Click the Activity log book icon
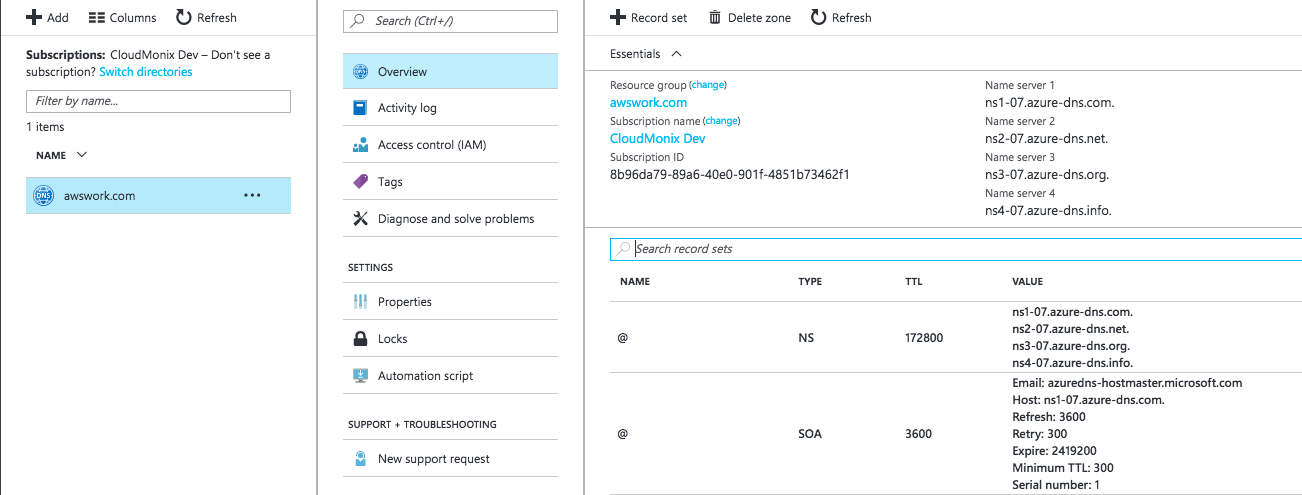Image resolution: width=1302 pixels, height=495 pixels. 360,108
